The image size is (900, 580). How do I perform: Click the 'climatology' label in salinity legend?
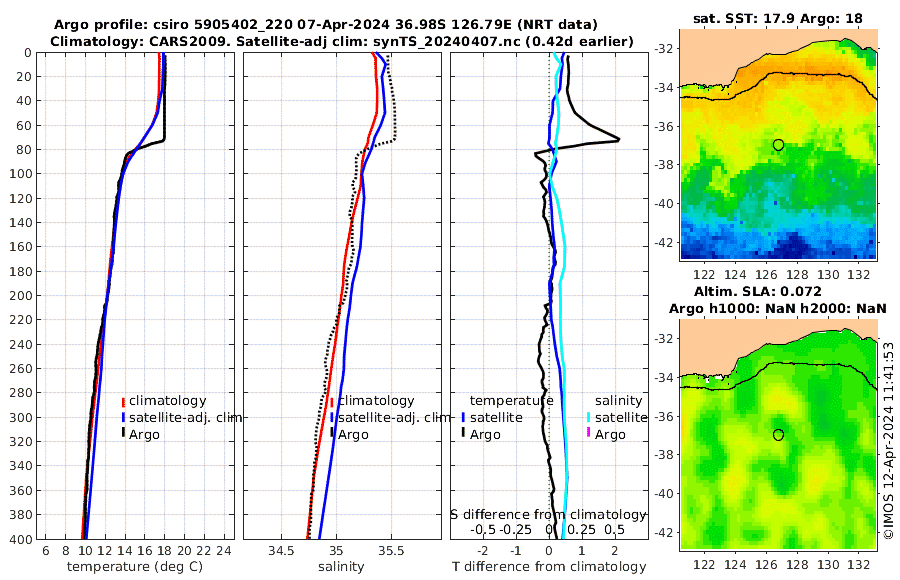tap(376, 401)
